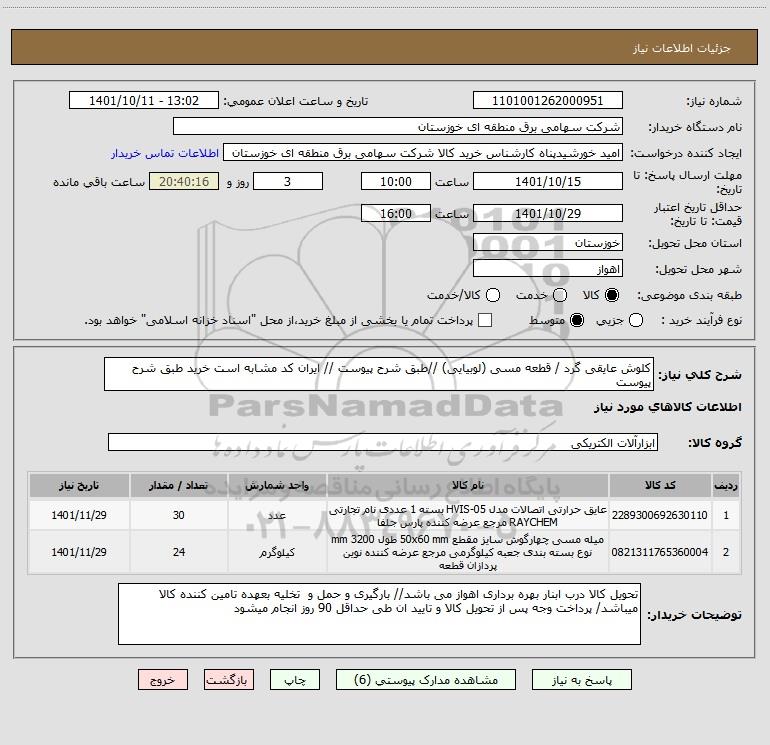This screenshot has height=745, width=770.
Task: Select the متوسط purchase type radio
Action: pyautogui.click(x=577, y=321)
